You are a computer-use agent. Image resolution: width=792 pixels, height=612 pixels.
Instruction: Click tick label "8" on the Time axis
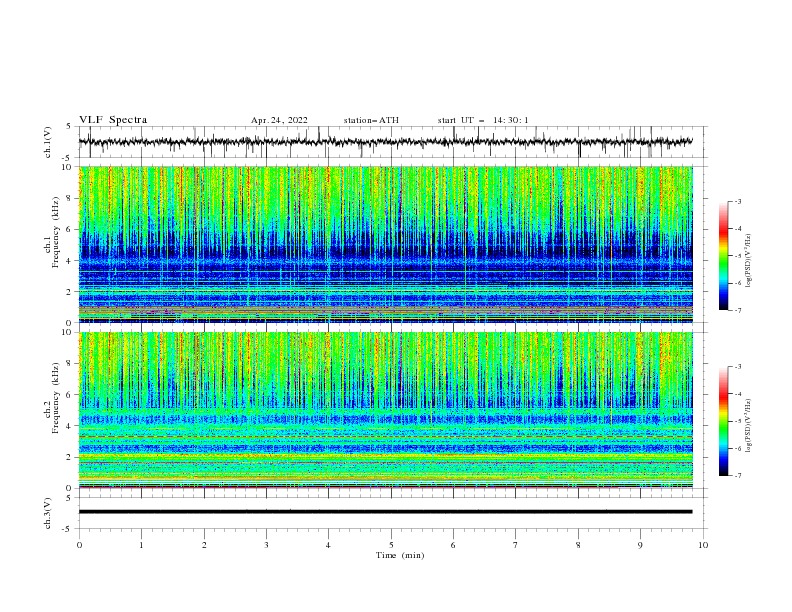pos(578,545)
